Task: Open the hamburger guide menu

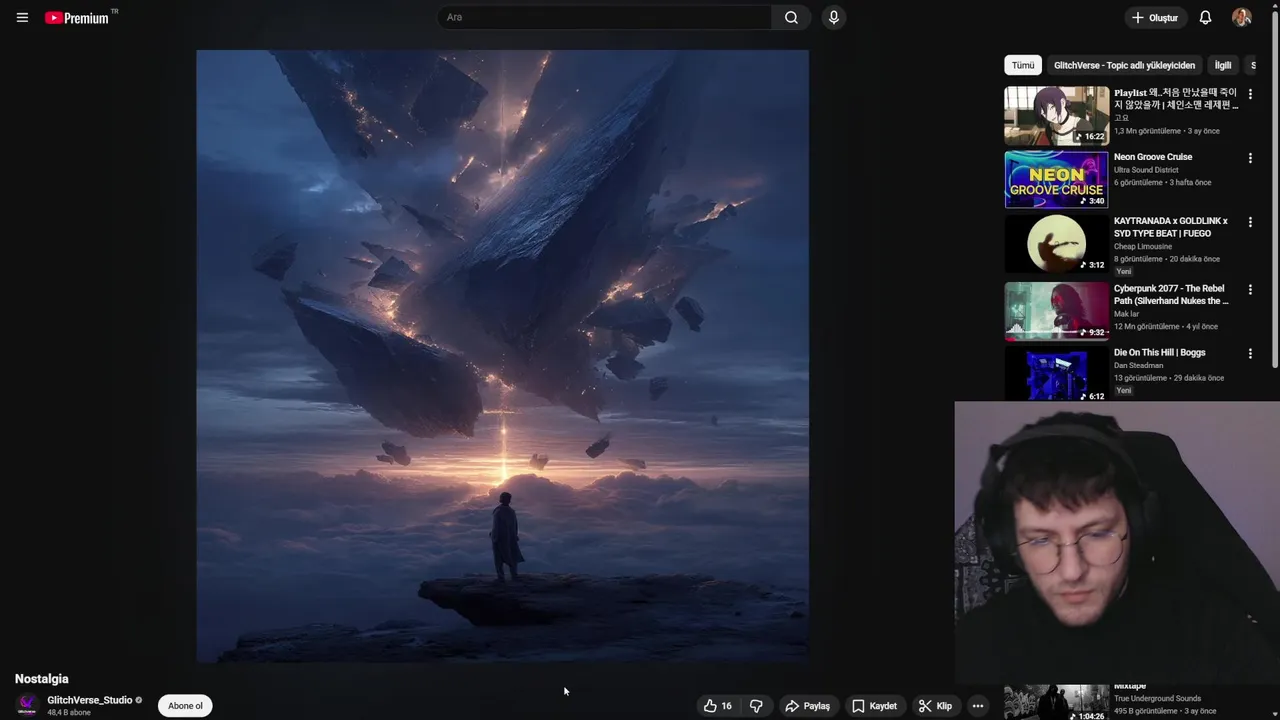Action: [x=22, y=17]
